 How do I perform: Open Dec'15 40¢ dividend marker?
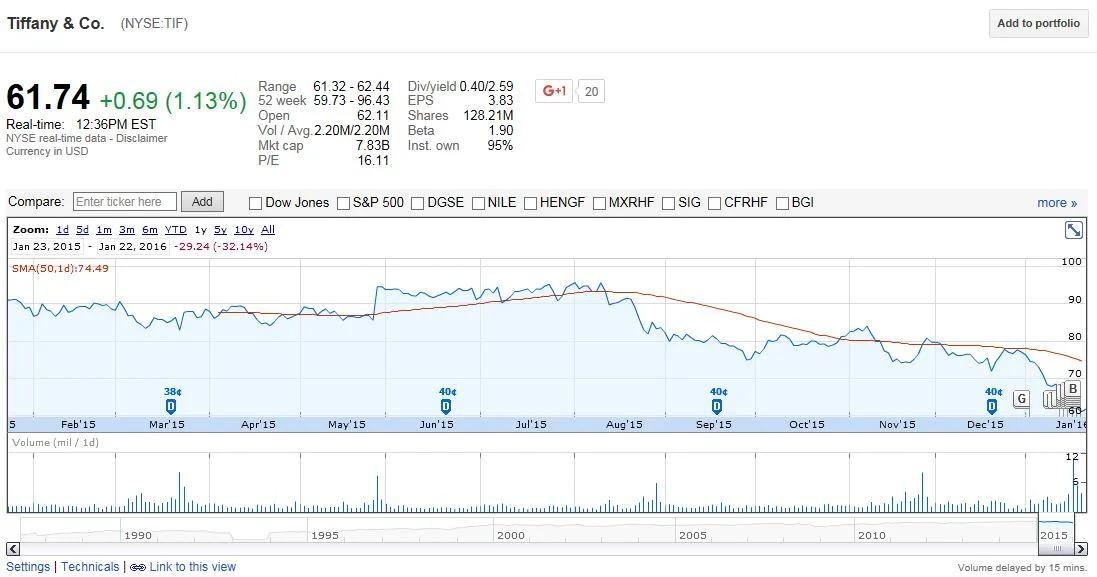point(992,406)
